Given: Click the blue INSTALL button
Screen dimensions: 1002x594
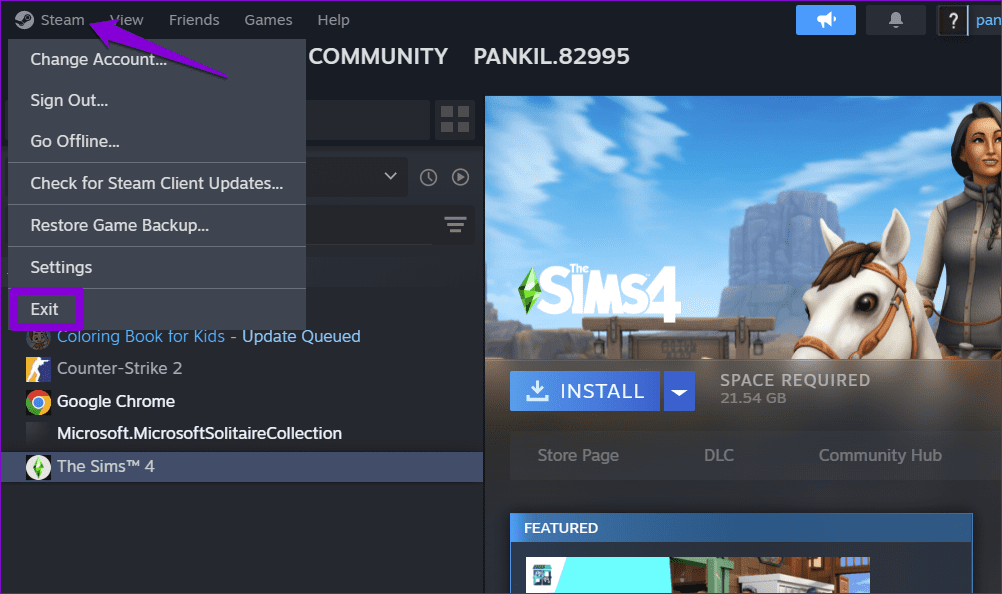Looking at the screenshot, I should click(585, 391).
